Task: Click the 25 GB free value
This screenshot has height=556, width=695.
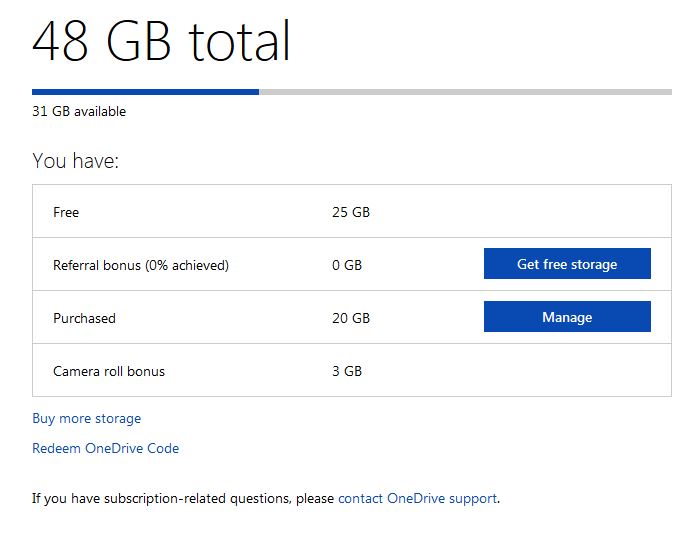Action: click(351, 212)
